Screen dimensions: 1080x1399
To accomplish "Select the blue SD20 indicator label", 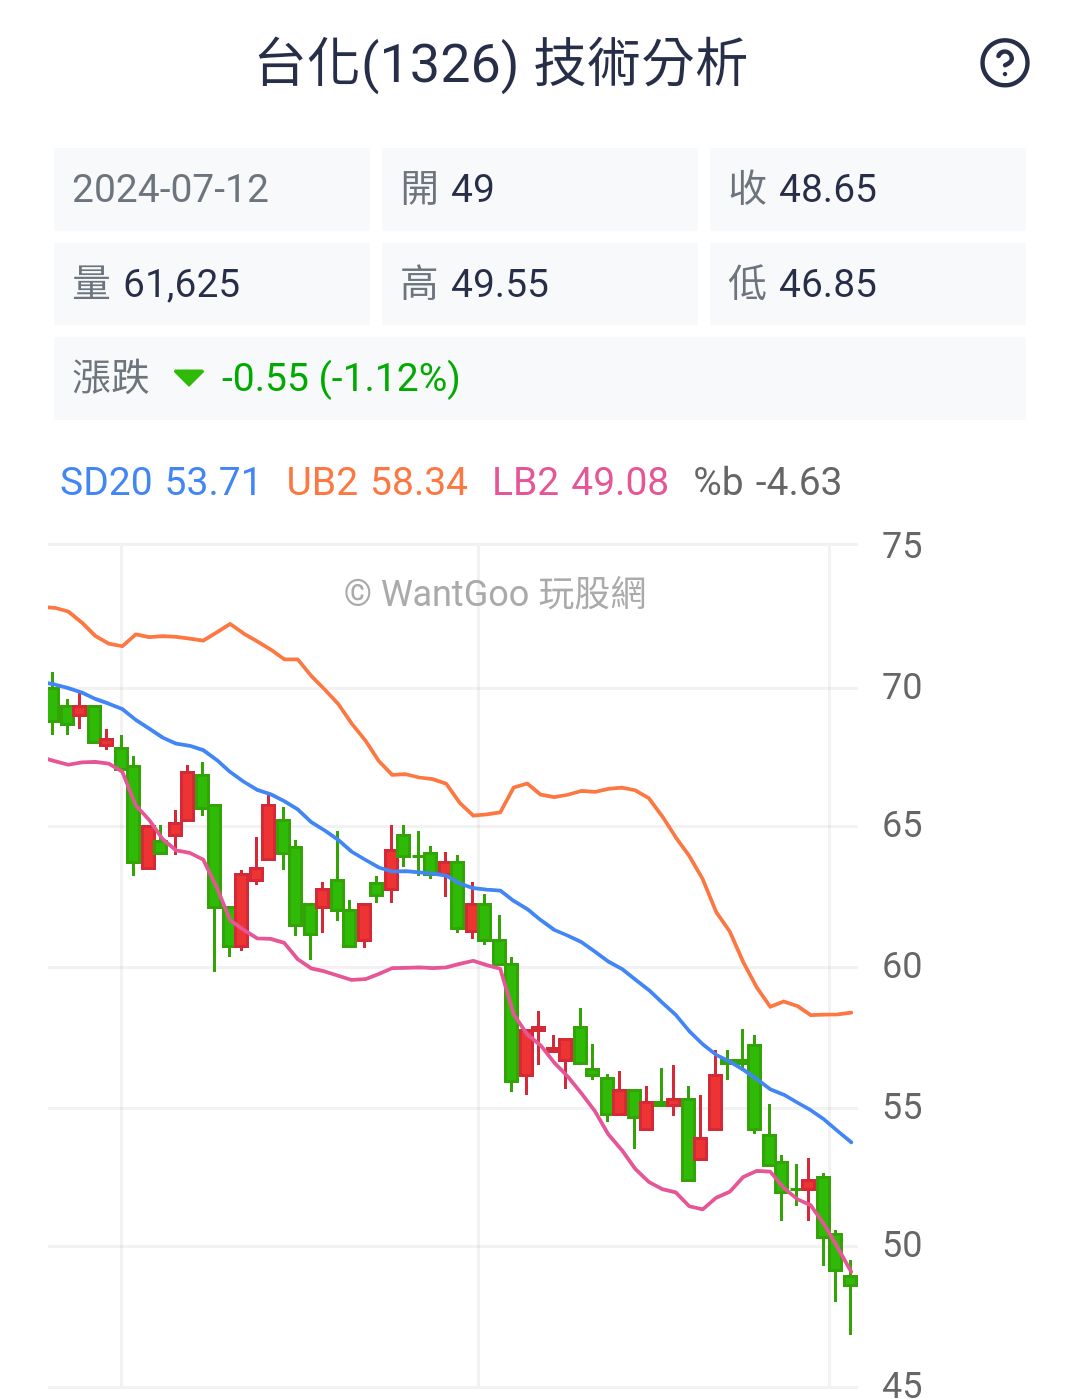I will [160, 482].
